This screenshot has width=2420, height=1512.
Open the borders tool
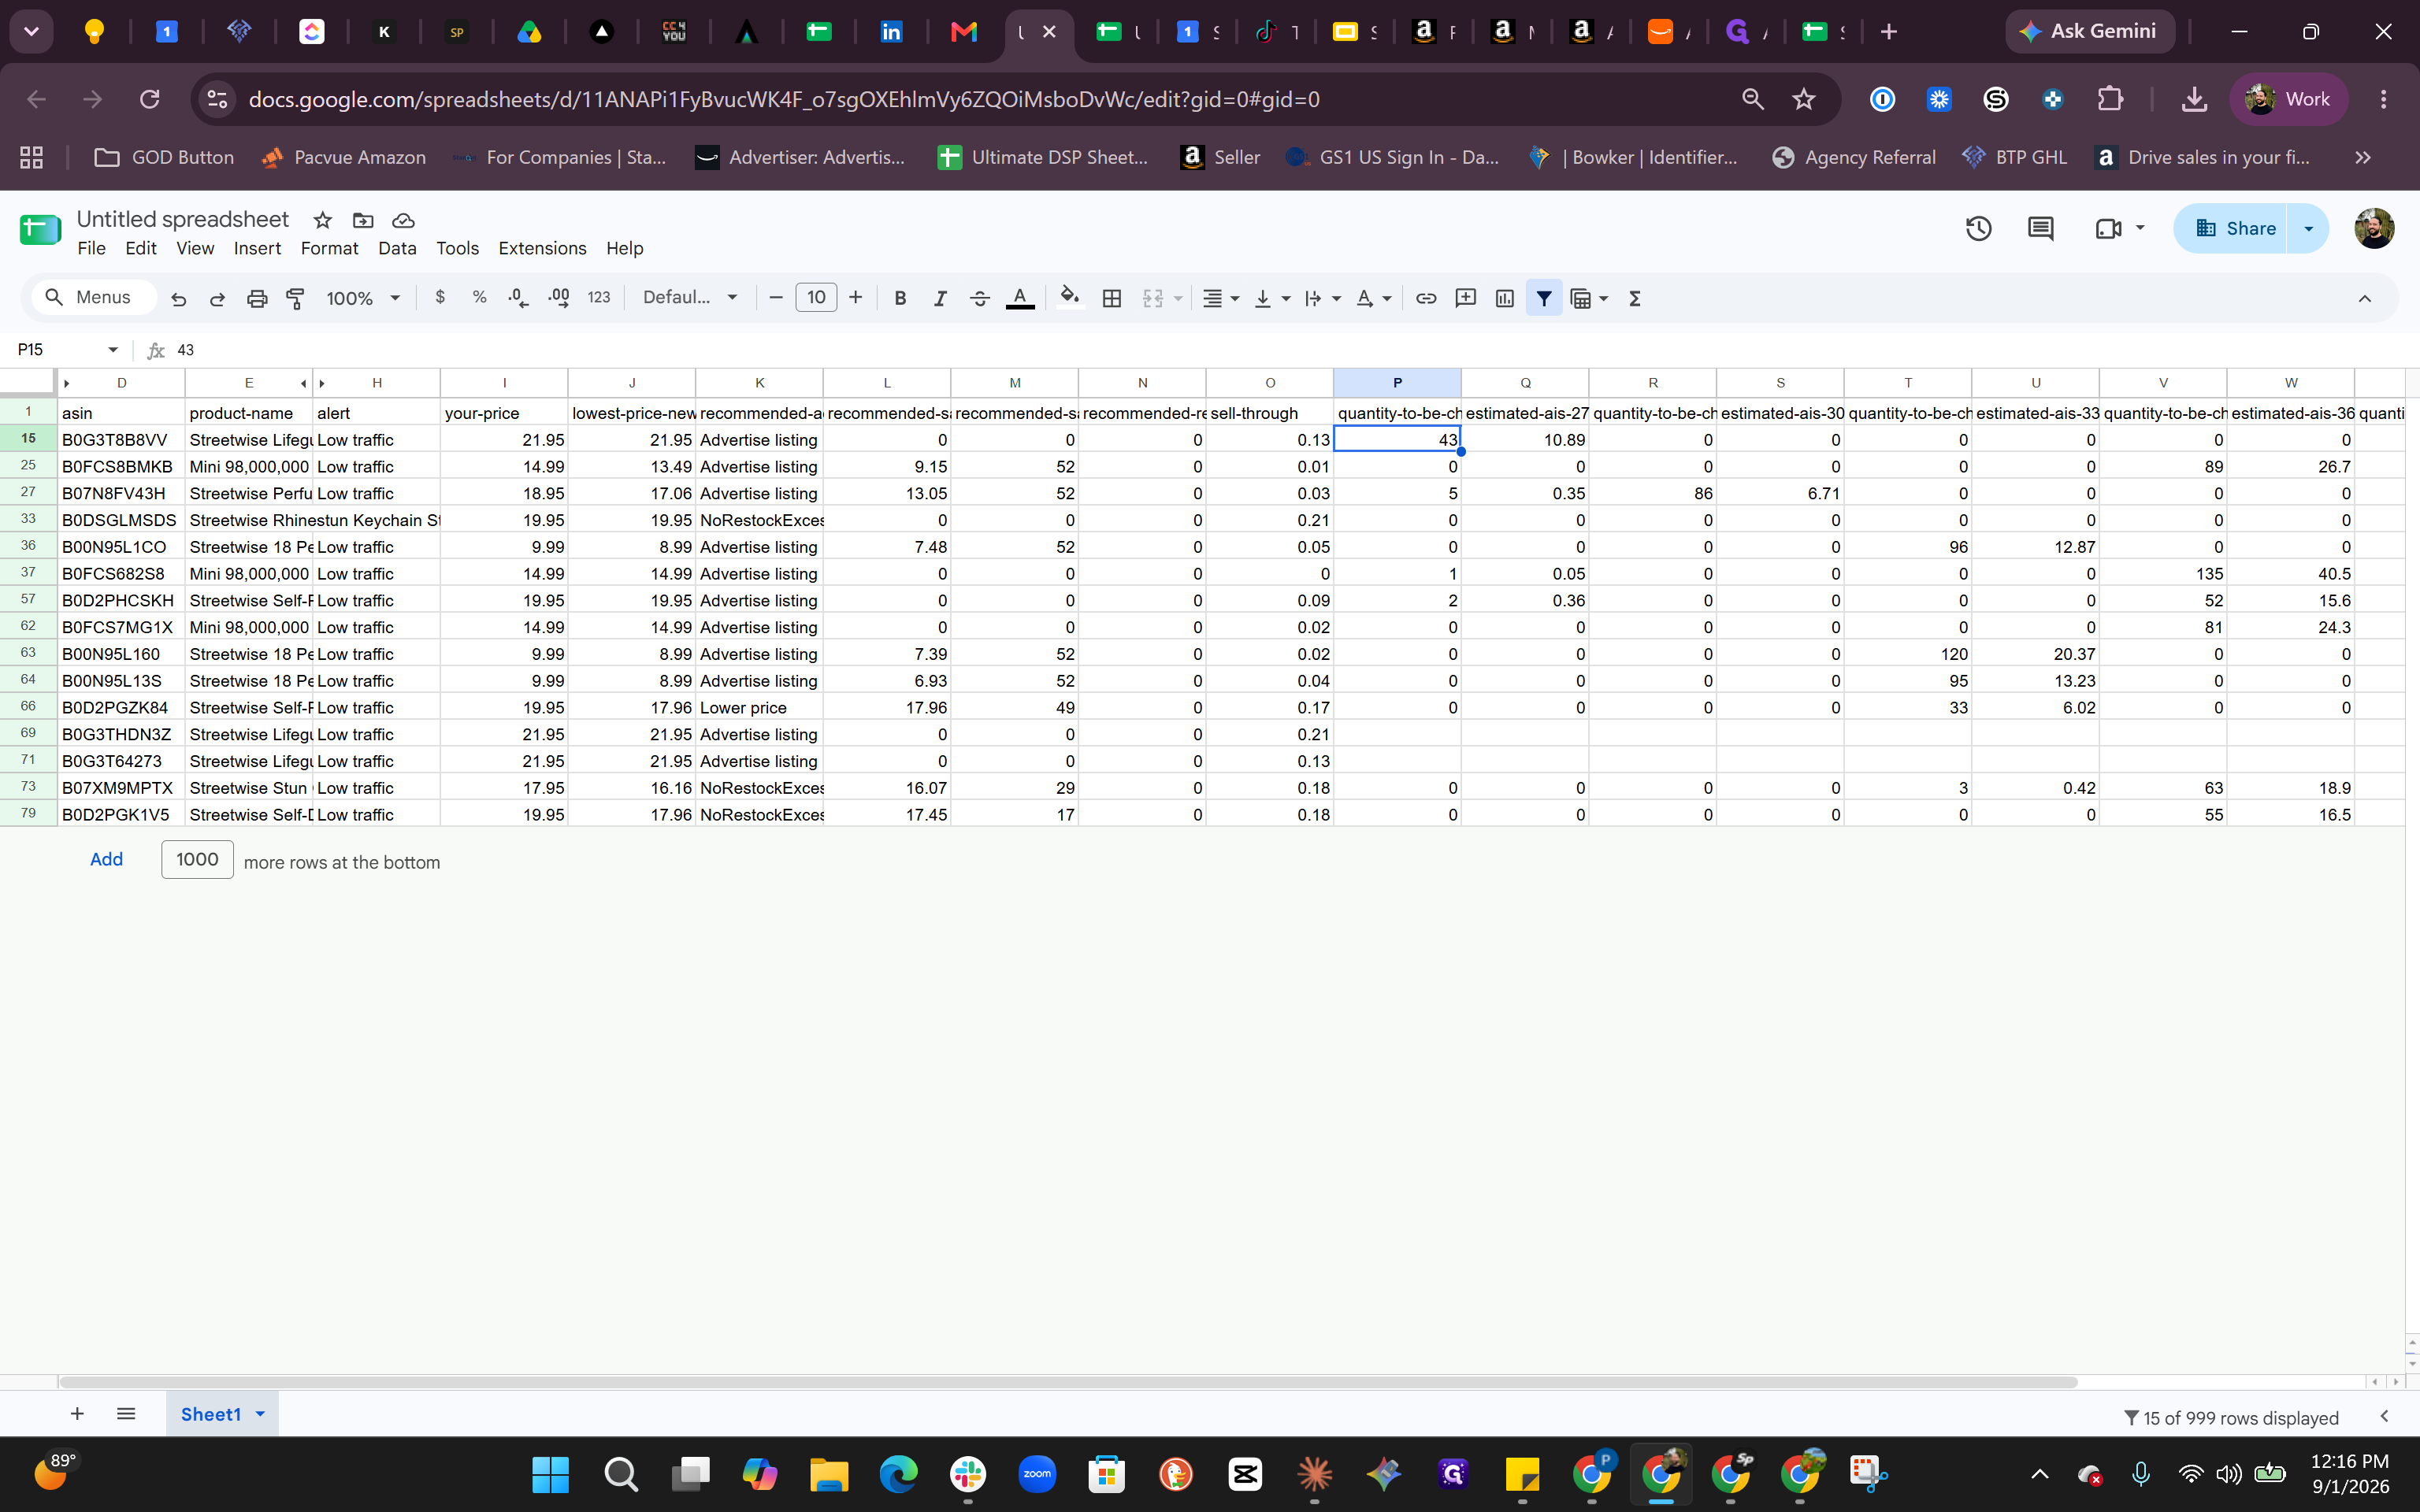pos(1111,298)
